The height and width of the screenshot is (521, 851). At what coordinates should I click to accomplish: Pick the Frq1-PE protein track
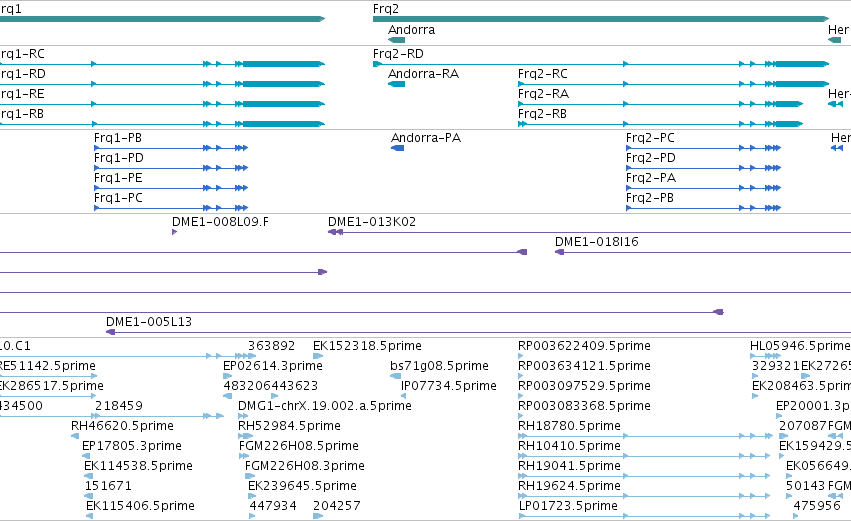pyautogui.click(x=171, y=188)
